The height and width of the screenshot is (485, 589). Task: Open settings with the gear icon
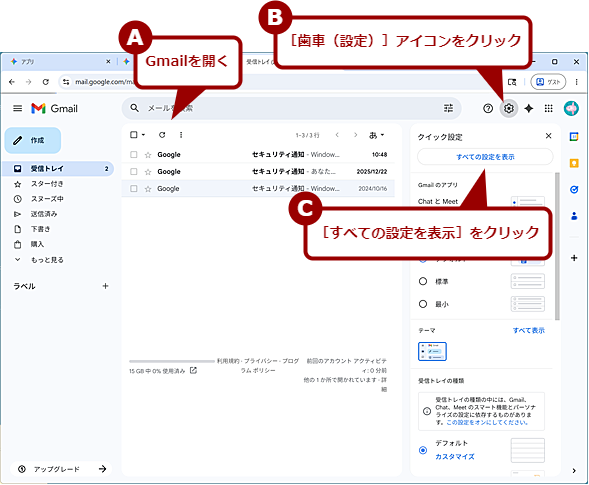tap(509, 109)
